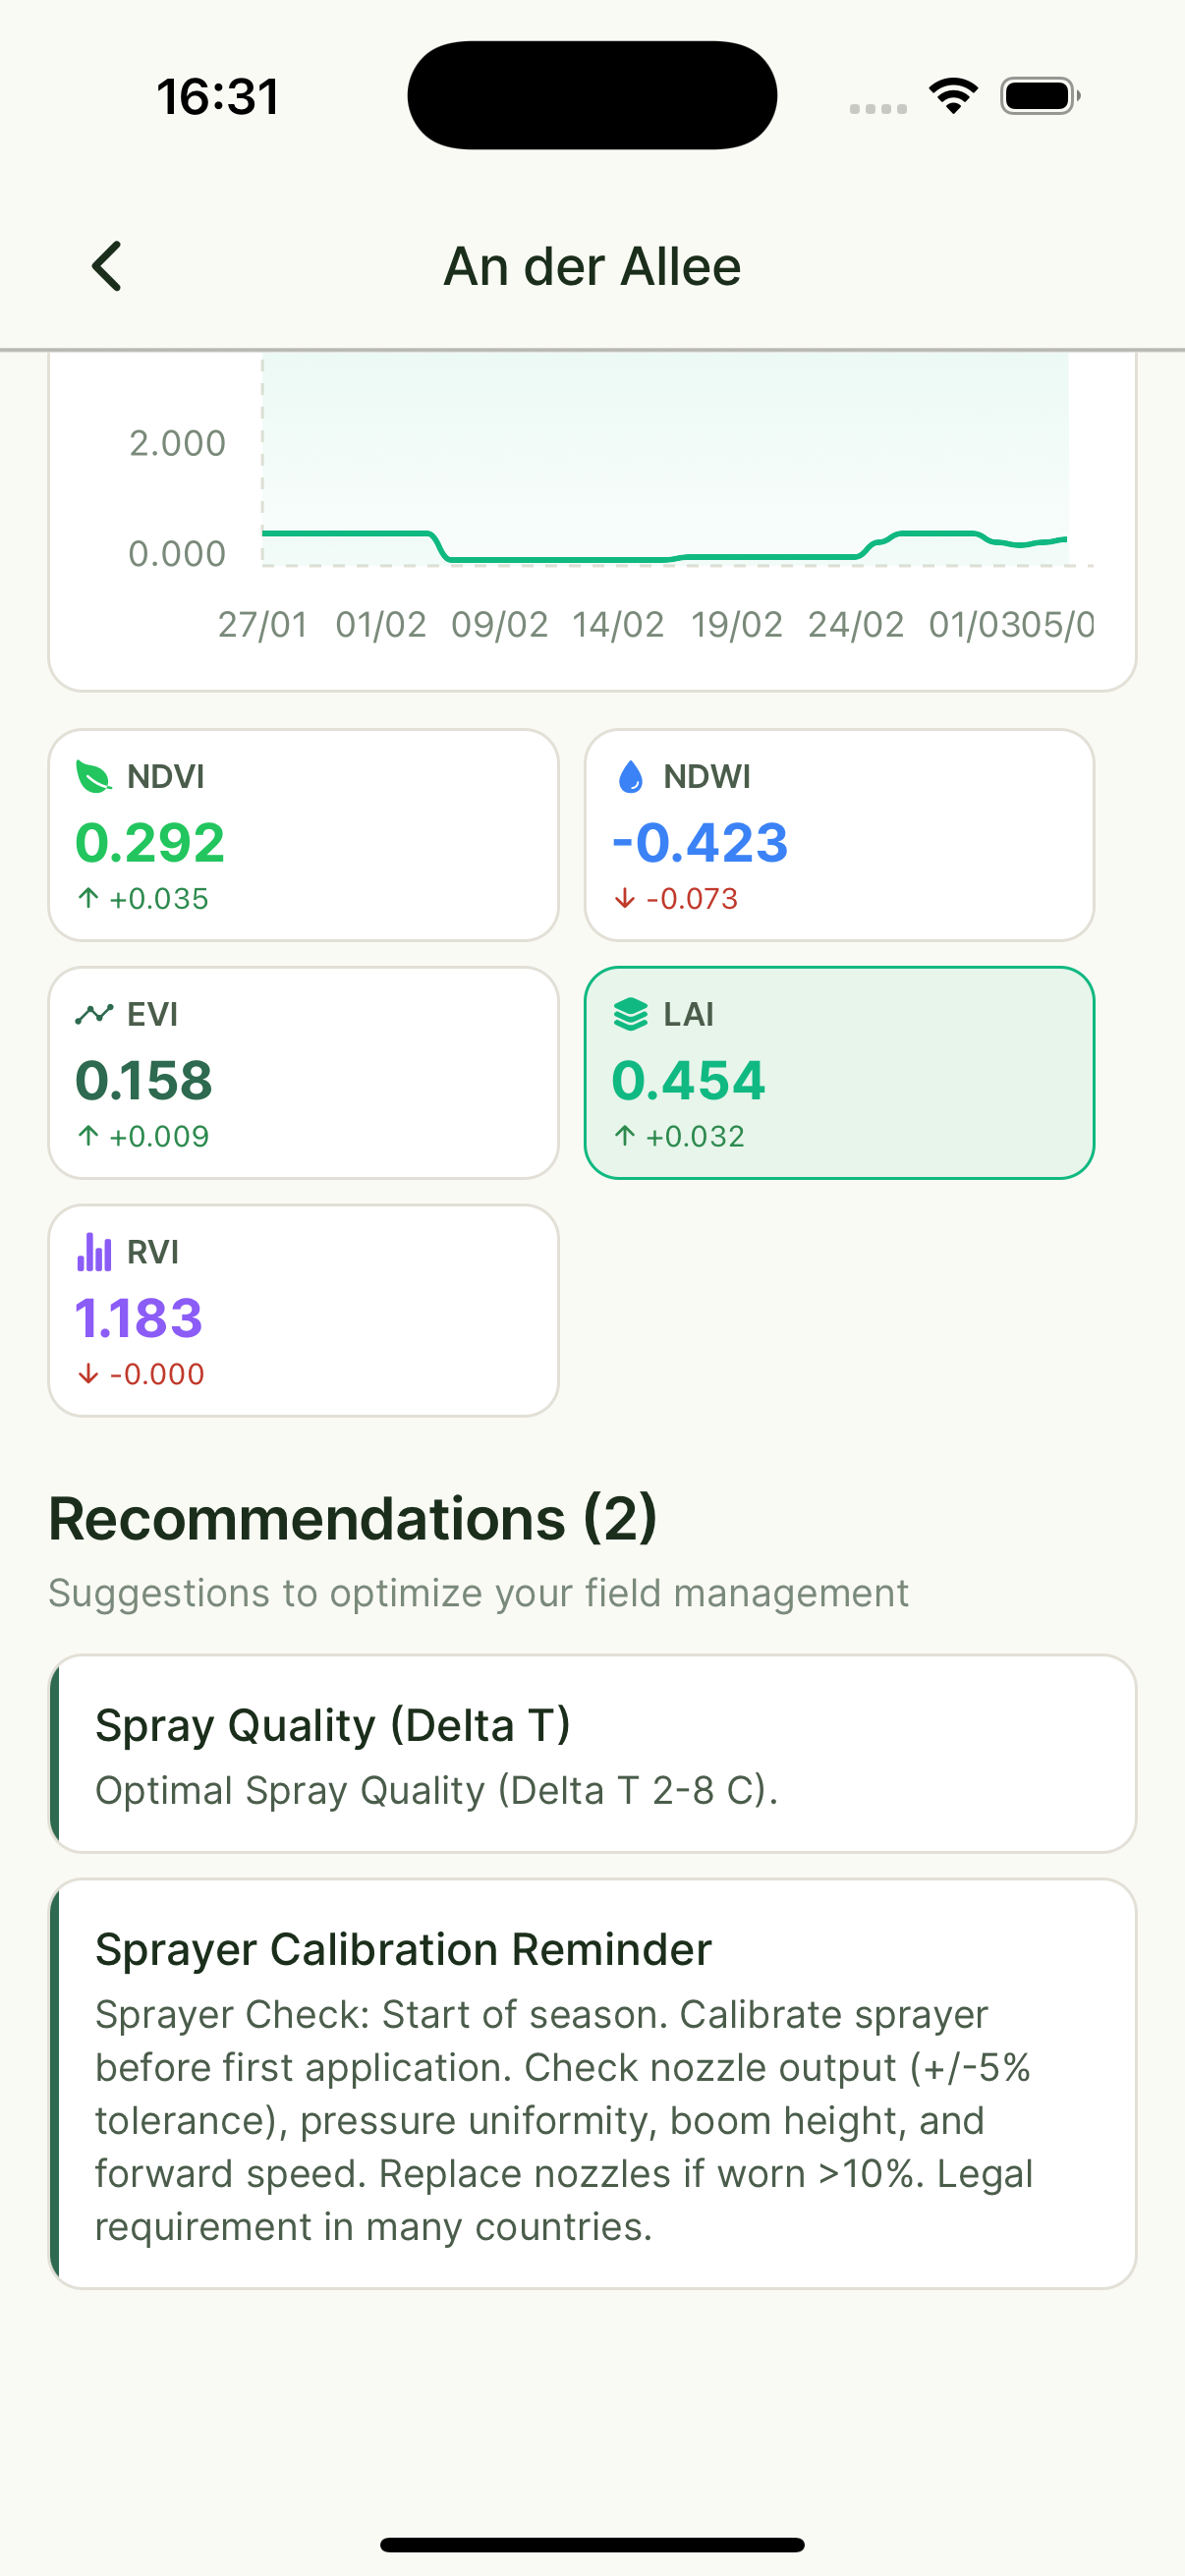This screenshot has height=2576, width=1185.
Task: Tap the LAI layers icon
Action: tap(630, 1014)
